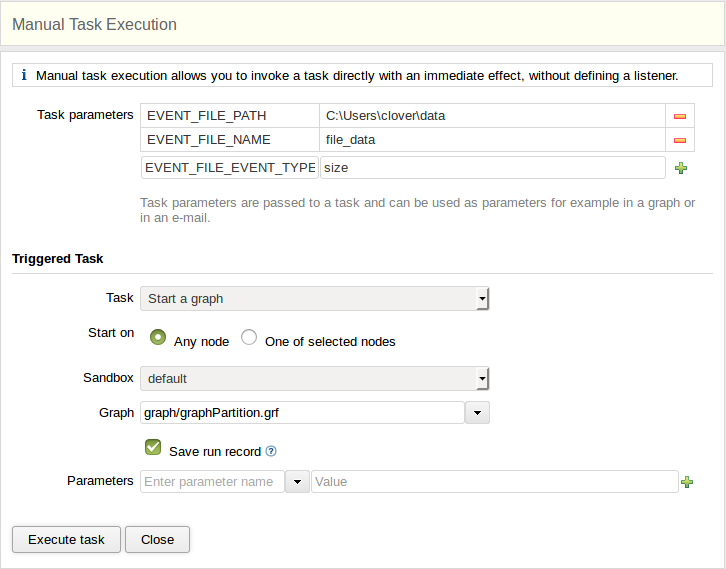Click the EVENT_FILE_EVENT_TYPE name field
The width and height of the screenshot is (726, 569).
[229, 168]
